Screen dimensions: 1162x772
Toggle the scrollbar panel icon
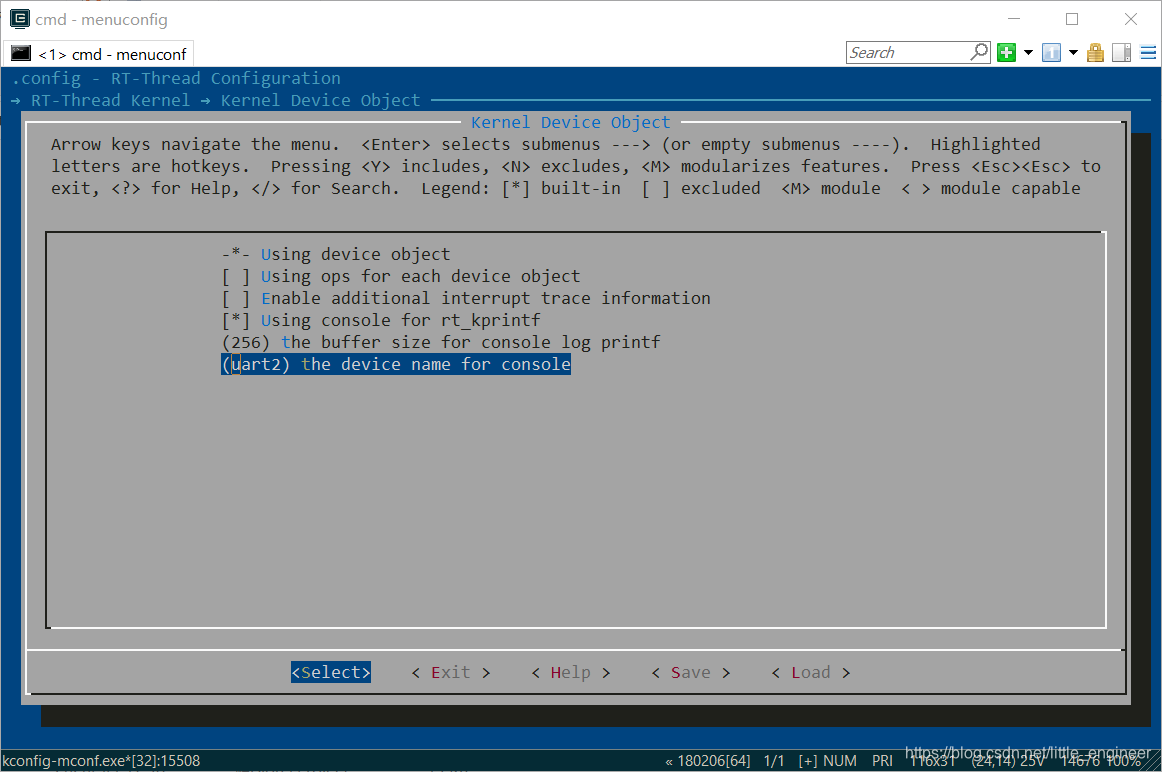tap(1121, 53)
